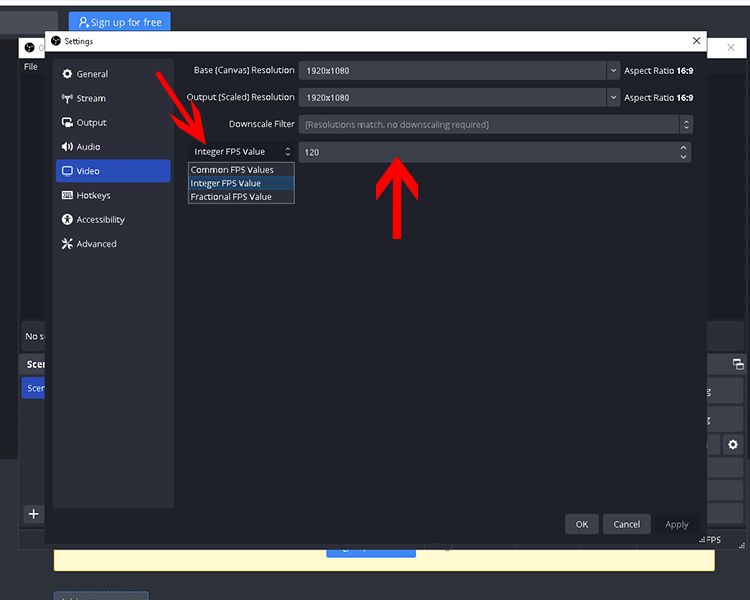
Task: Expand Output (Scaled) Resolution dropdown arrow
Action: [613, 98]
